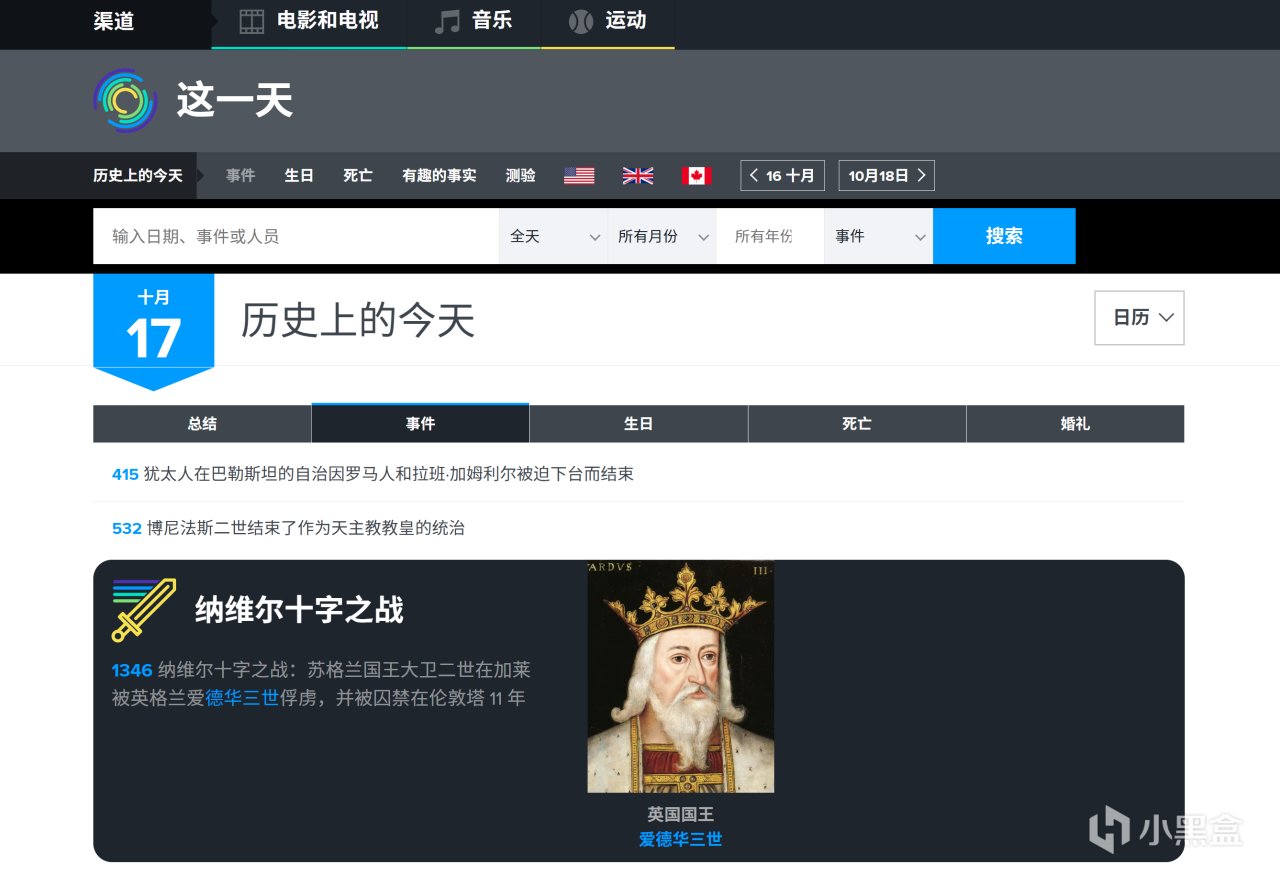This screenshot has width=1280, height=876.
Task: Switch to the 生日 tab
Action: (639, 424)
